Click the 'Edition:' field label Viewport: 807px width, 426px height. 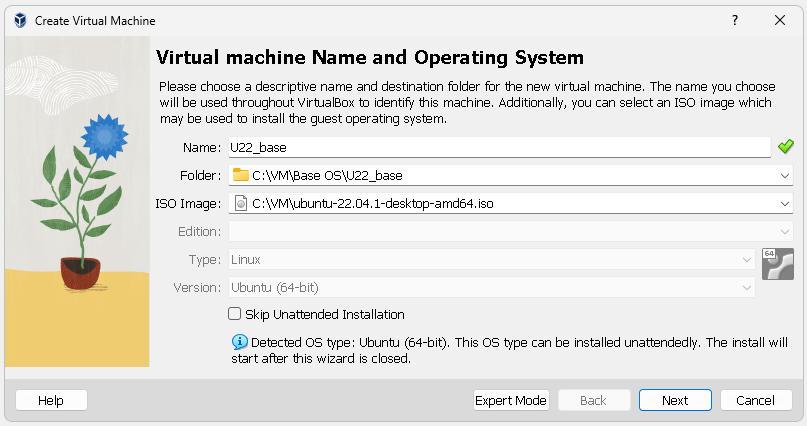(x=200, y=232)
